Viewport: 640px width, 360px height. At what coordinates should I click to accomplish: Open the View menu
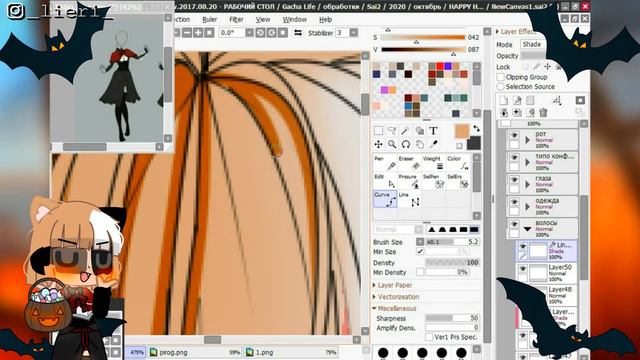coord(263,19)
